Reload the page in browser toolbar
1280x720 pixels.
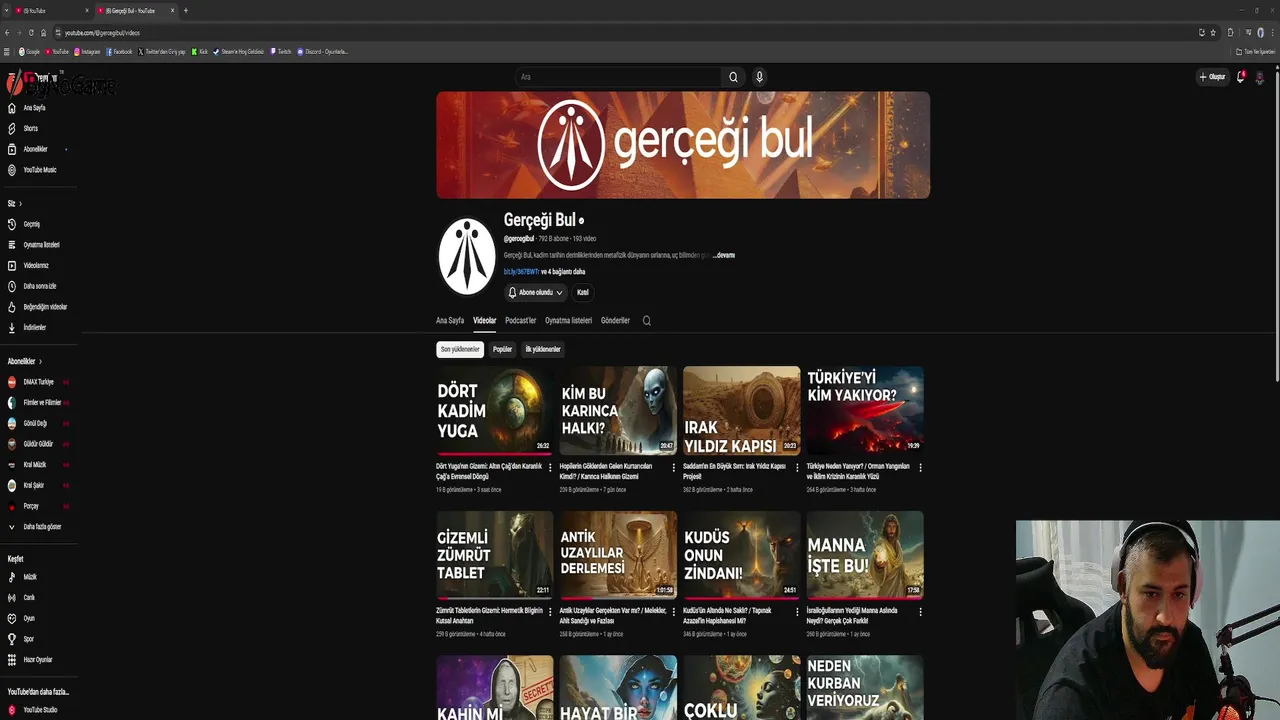click(31, 33)
